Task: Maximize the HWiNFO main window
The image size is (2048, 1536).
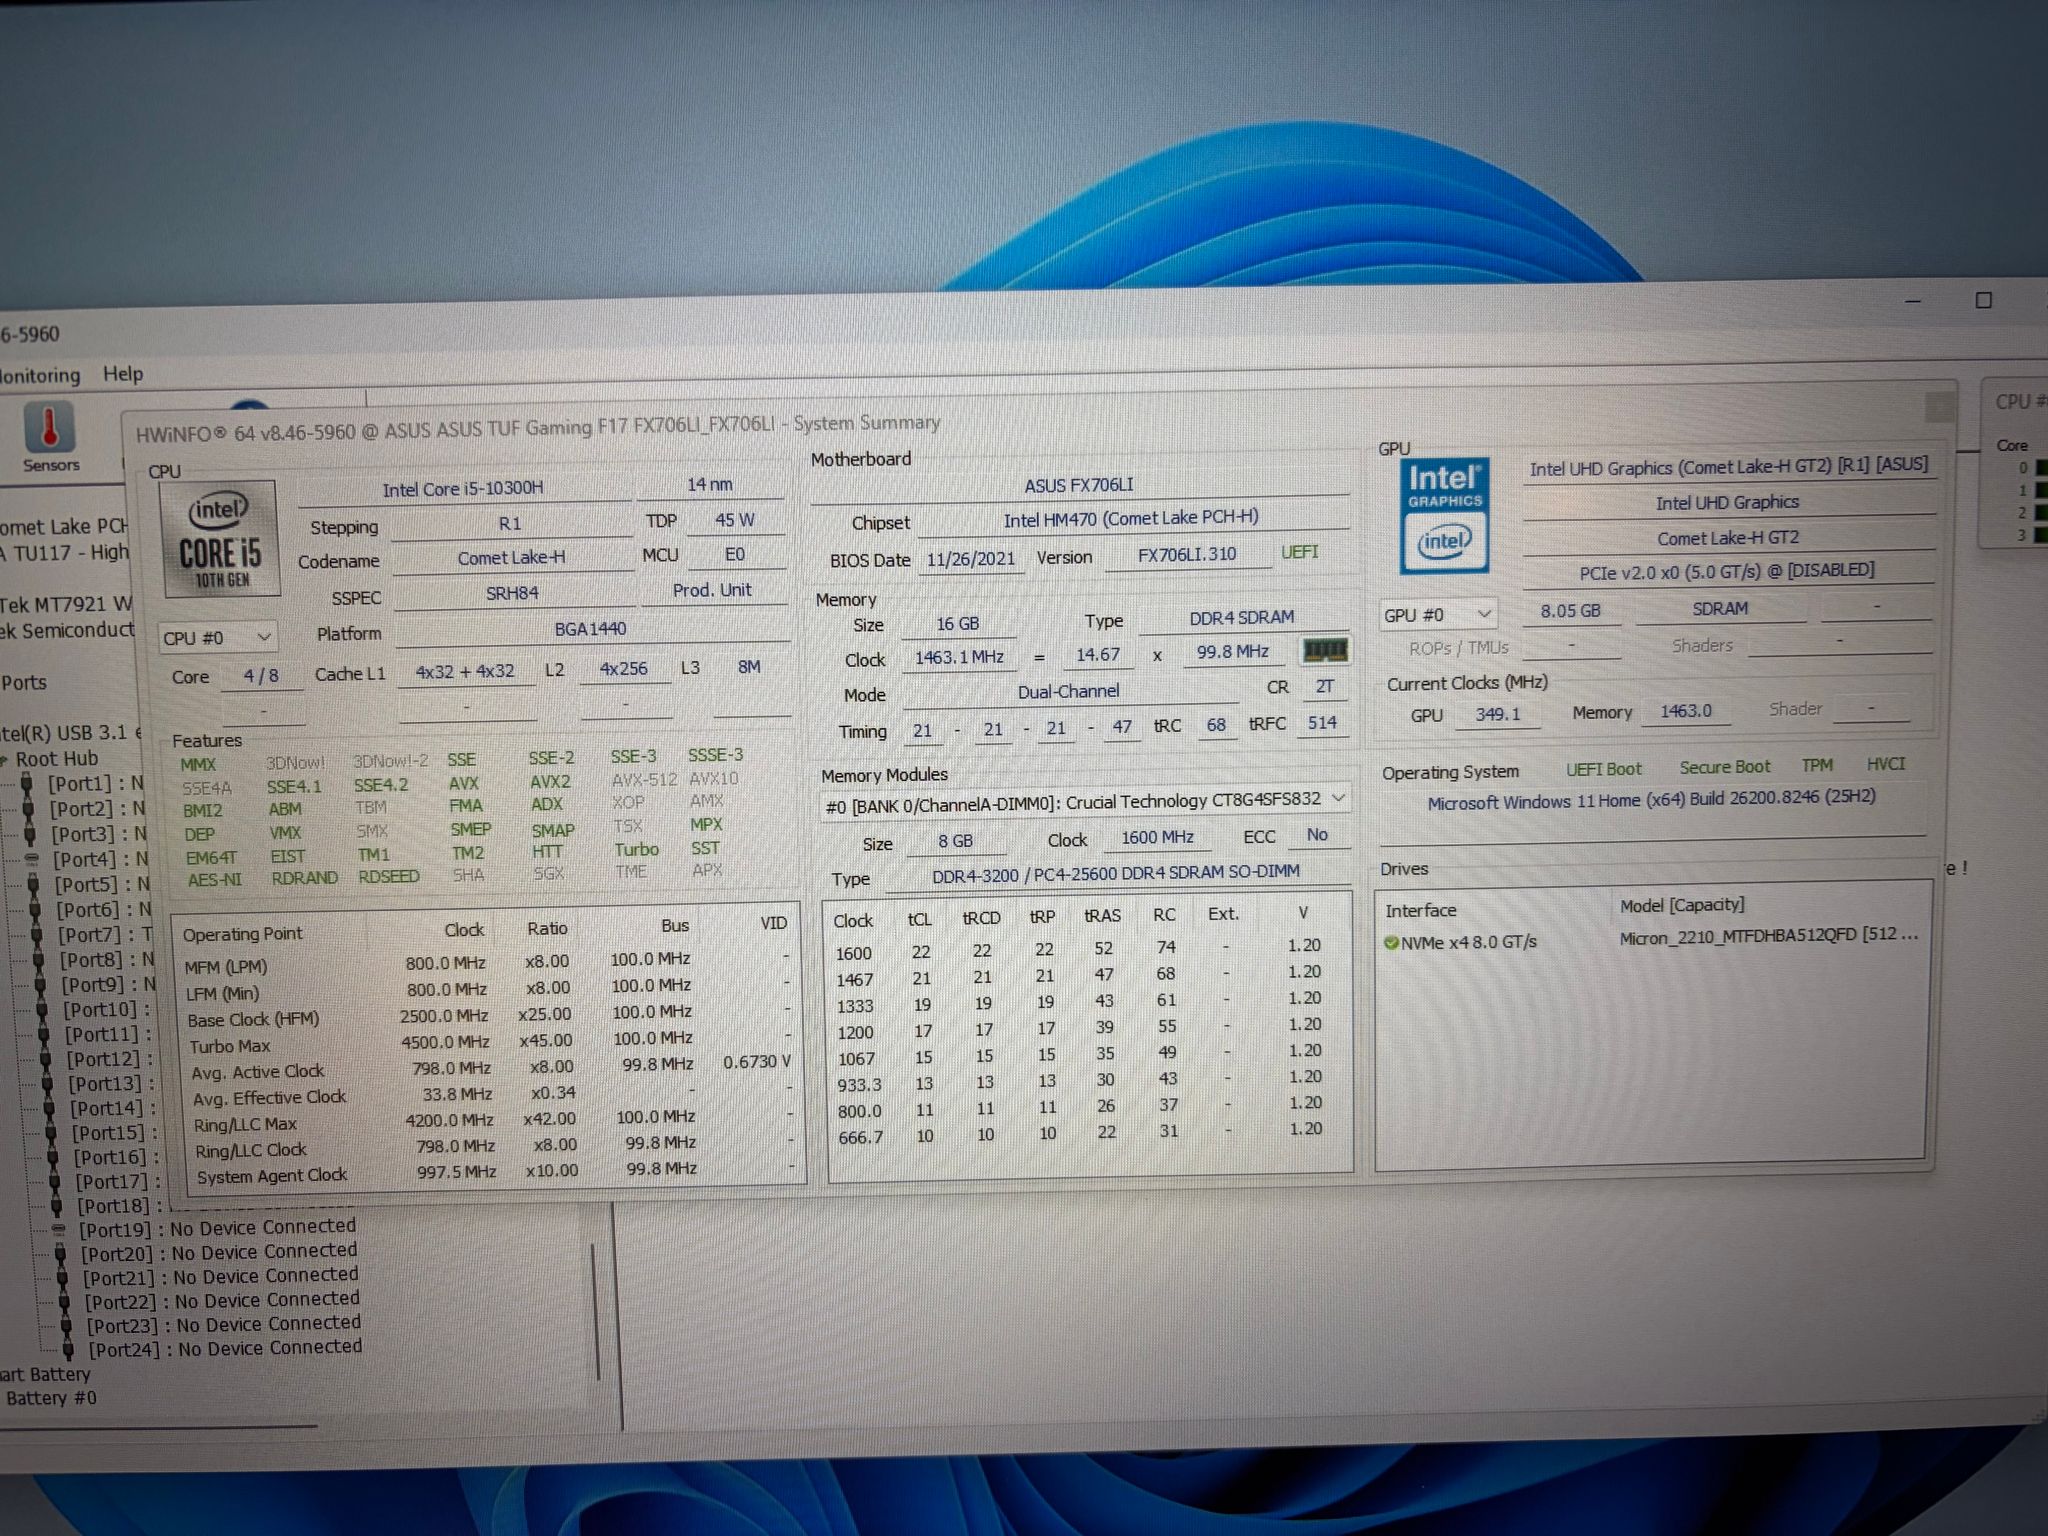Action: [x=1984, y=300]
